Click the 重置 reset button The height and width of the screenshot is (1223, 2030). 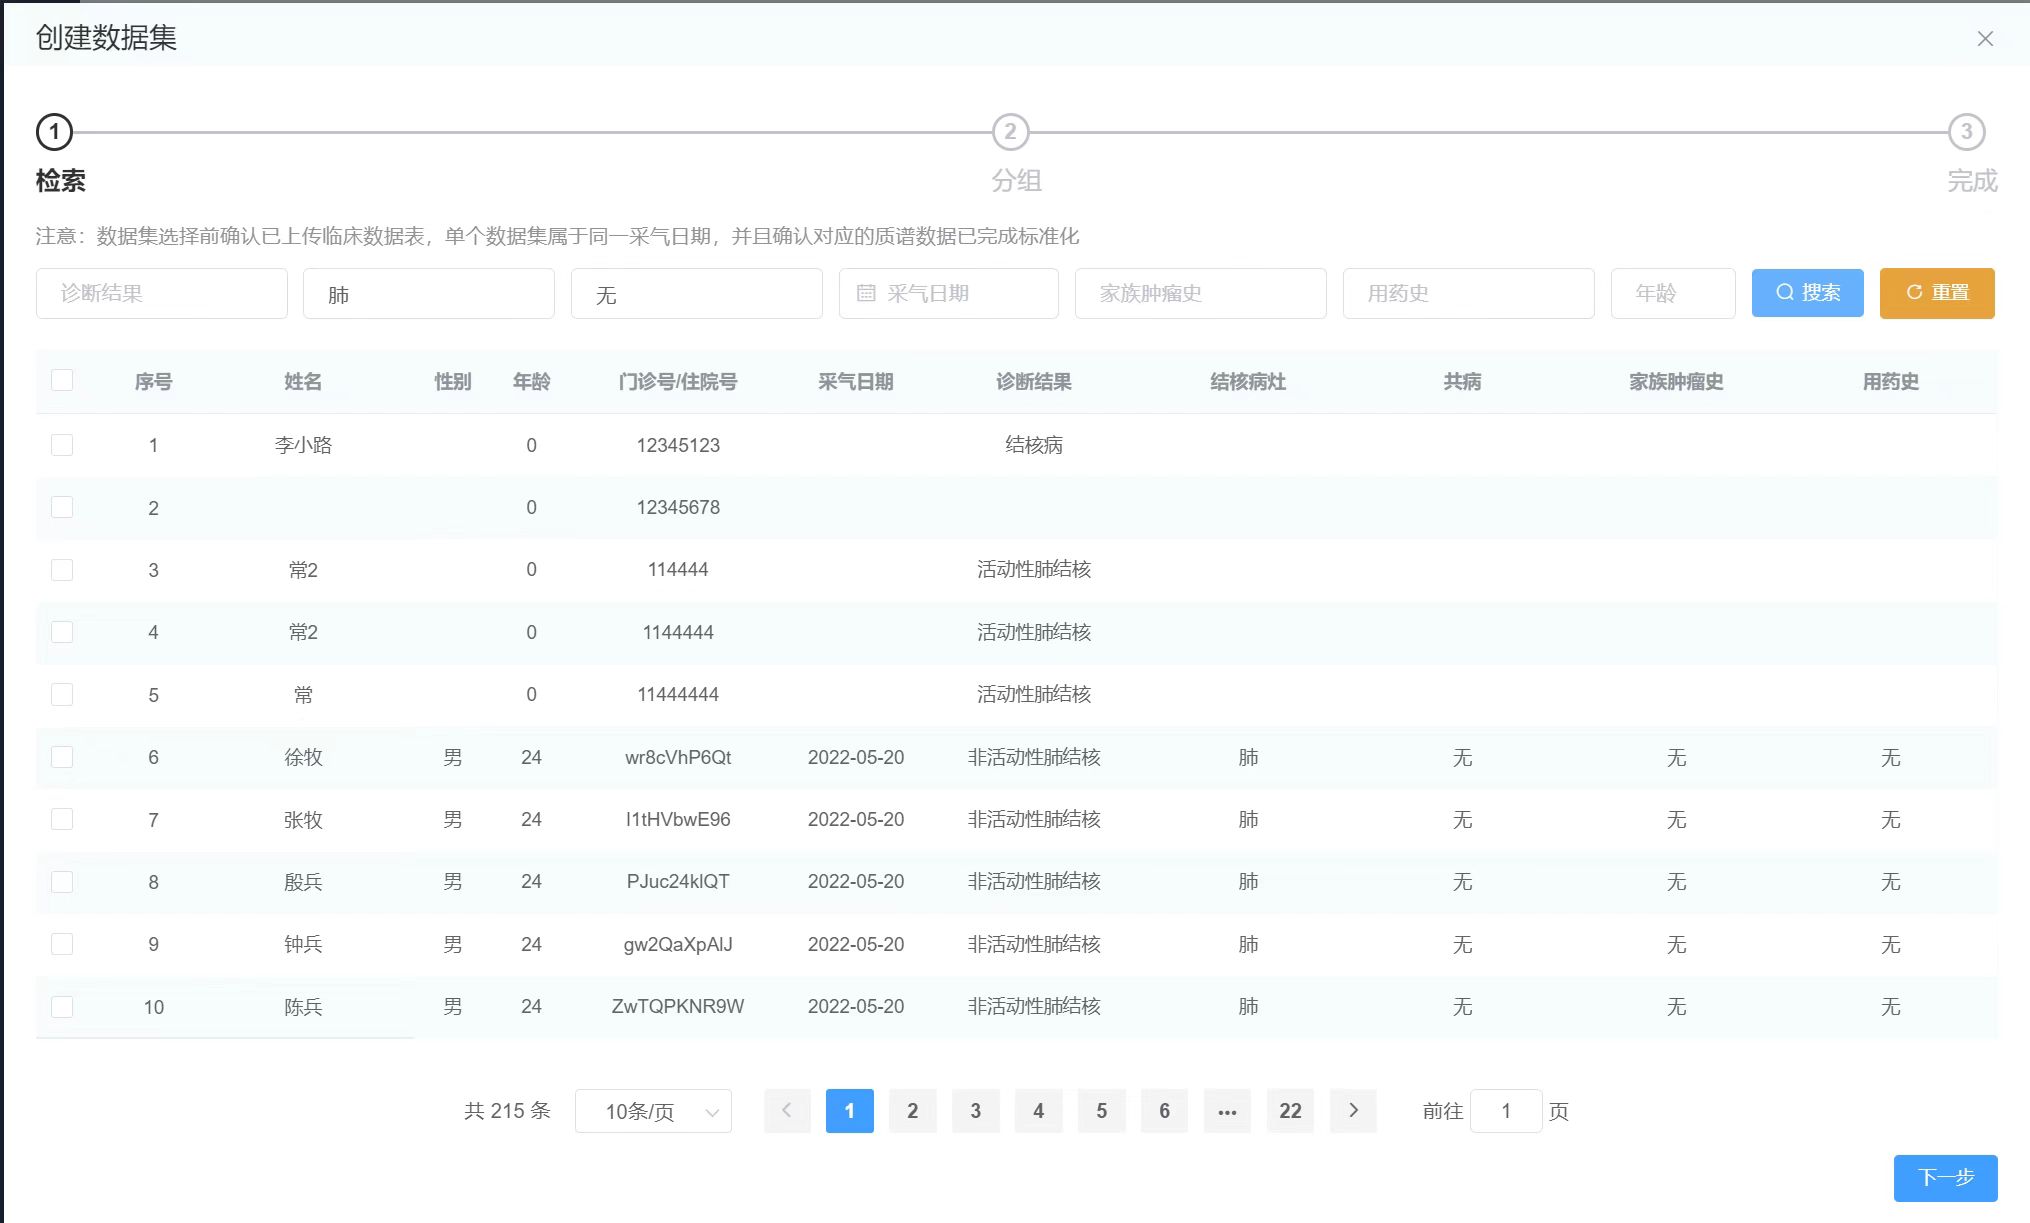click(x=1937, y=292)
